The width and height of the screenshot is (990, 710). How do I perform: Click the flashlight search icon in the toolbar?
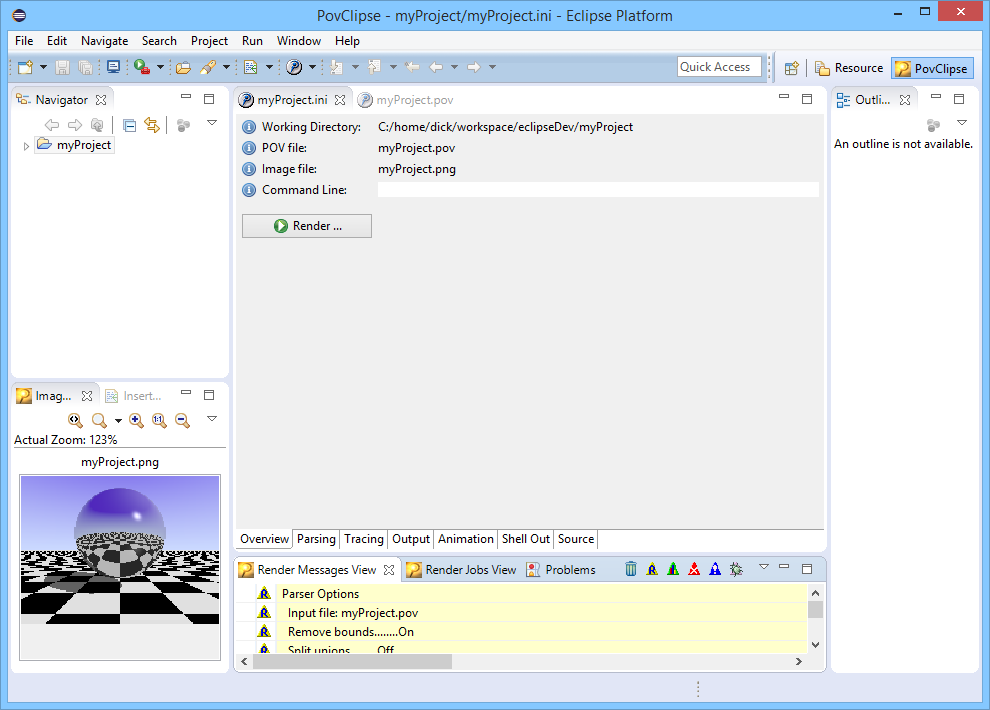coord(208,67)
